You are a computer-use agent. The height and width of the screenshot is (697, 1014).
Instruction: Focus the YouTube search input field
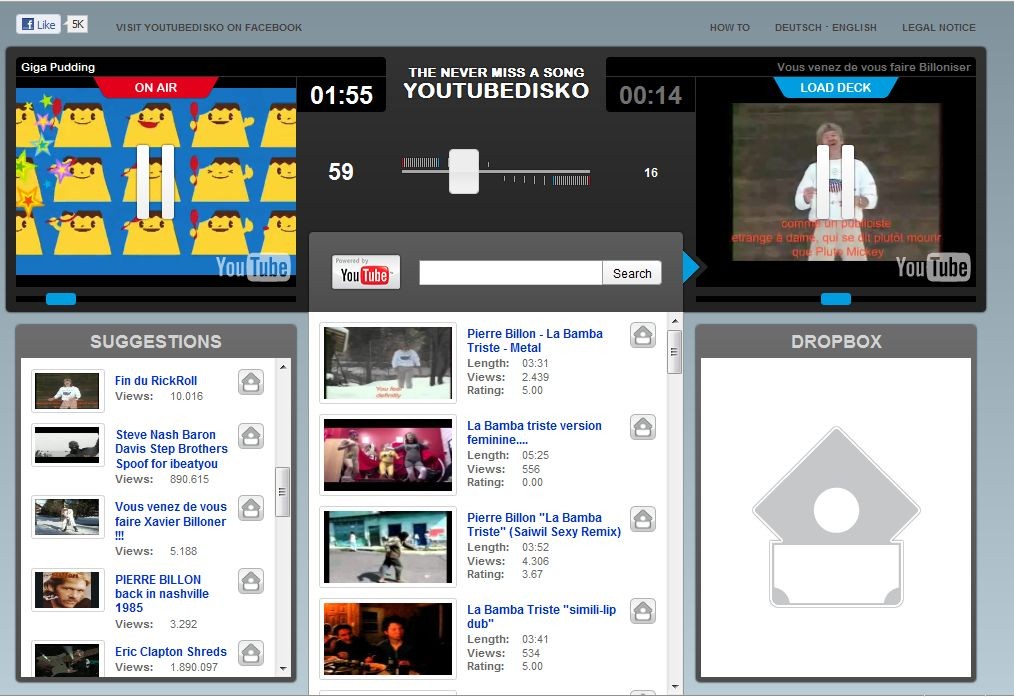tap(510, 273)
